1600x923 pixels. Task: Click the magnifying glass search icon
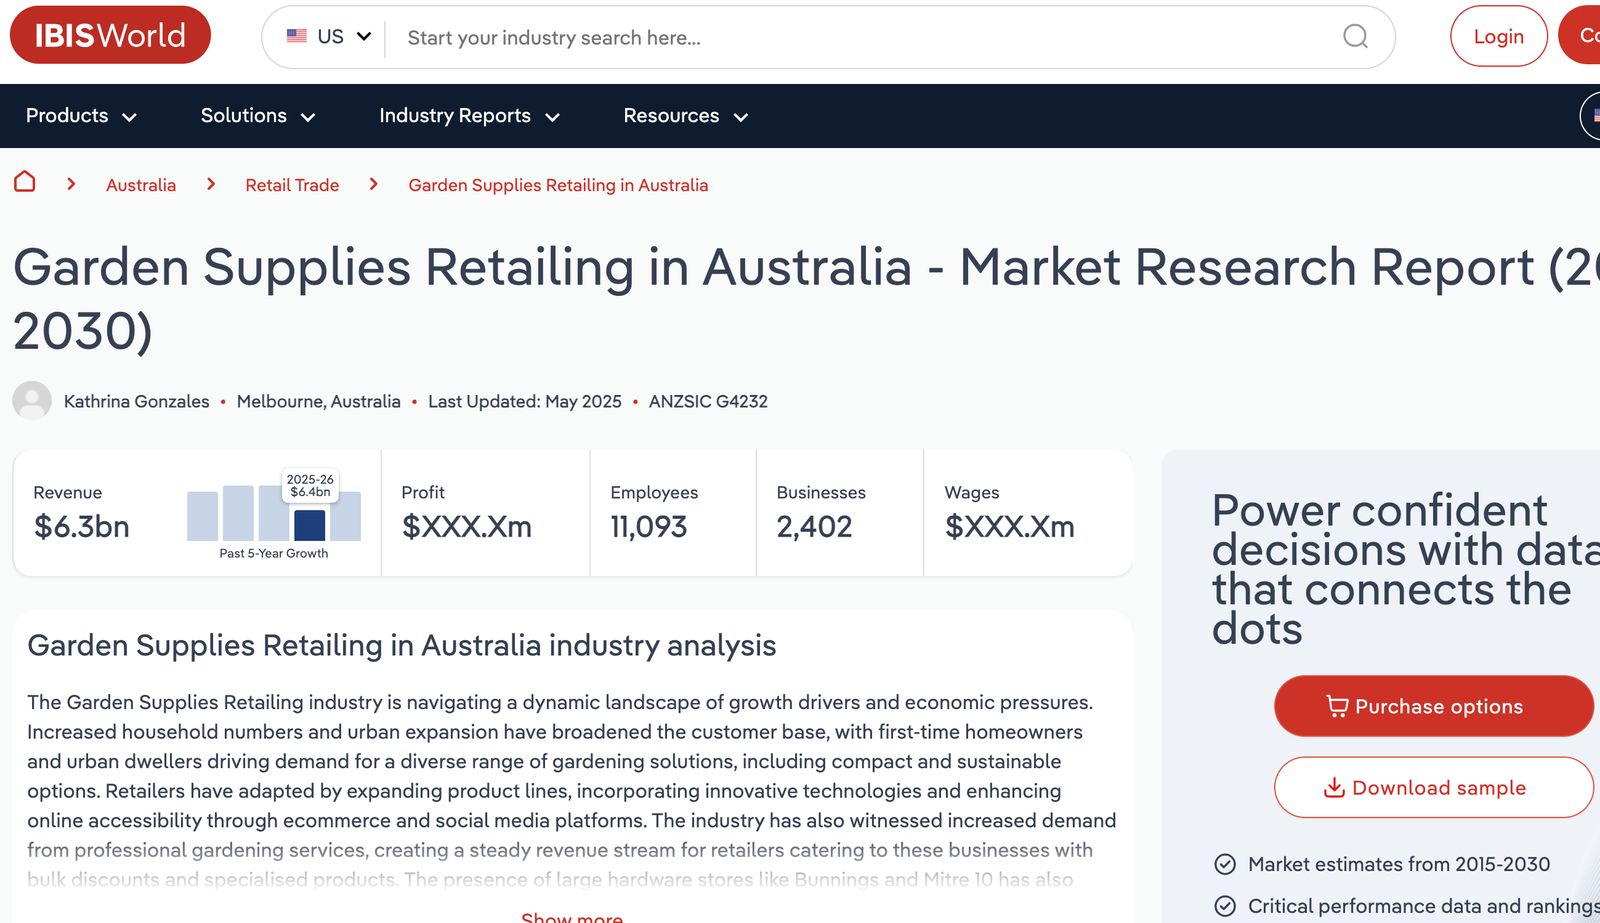(x=1355, y=37)
